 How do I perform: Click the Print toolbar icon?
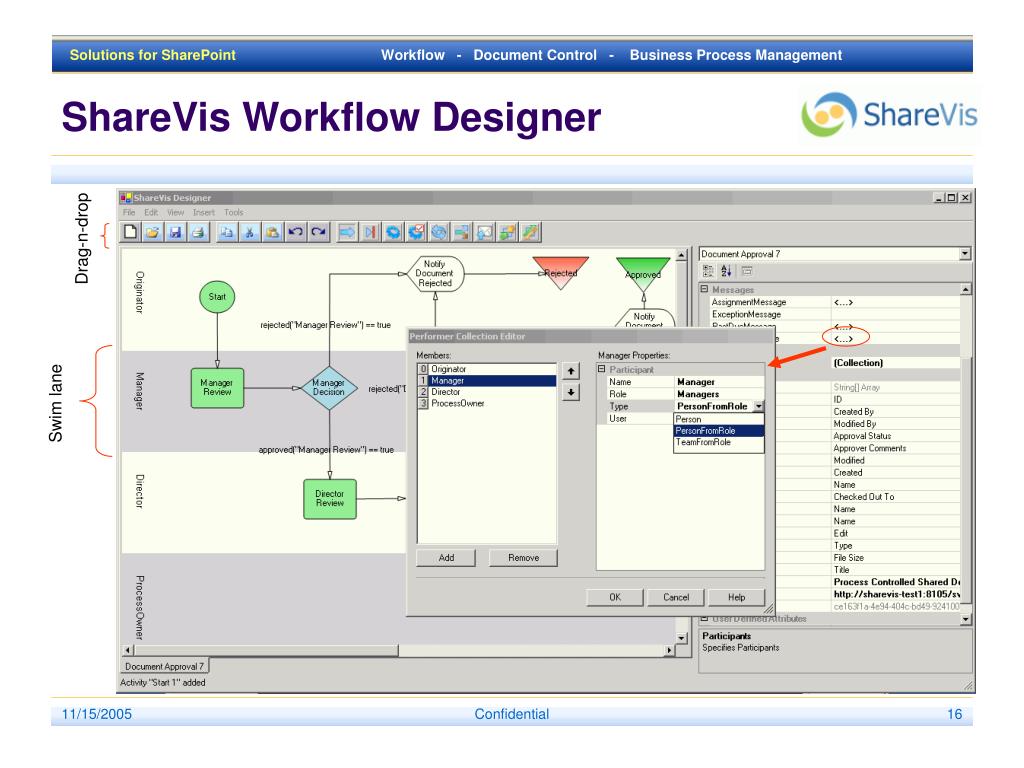pos(198,232)
